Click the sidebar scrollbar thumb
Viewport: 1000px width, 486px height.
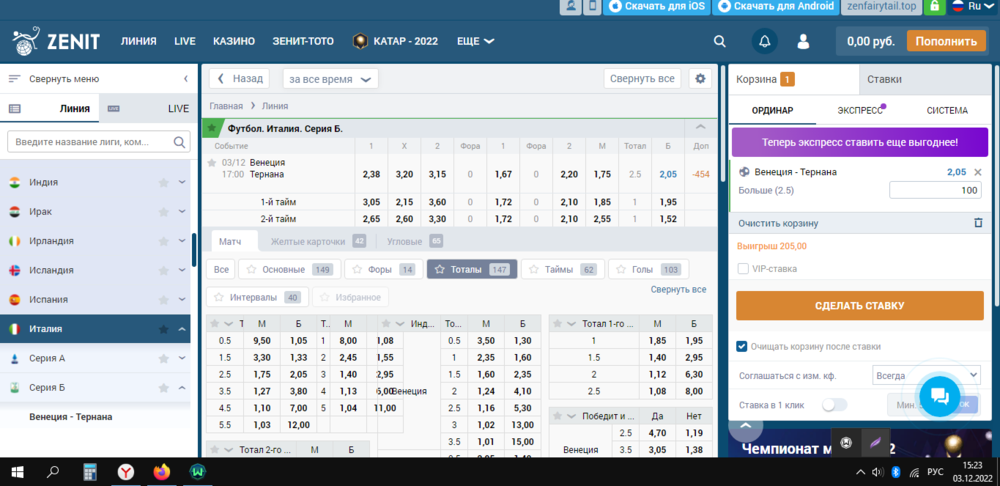coord(194,250)
